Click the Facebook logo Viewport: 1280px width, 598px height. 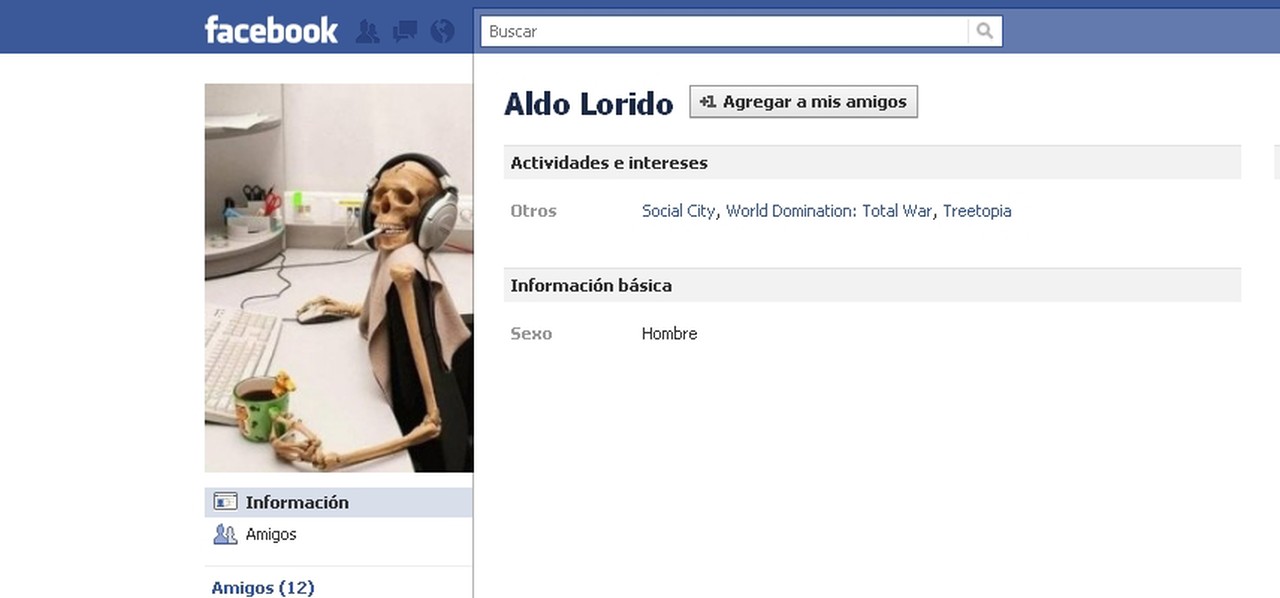pyautogui.click(x=270, y=29)
